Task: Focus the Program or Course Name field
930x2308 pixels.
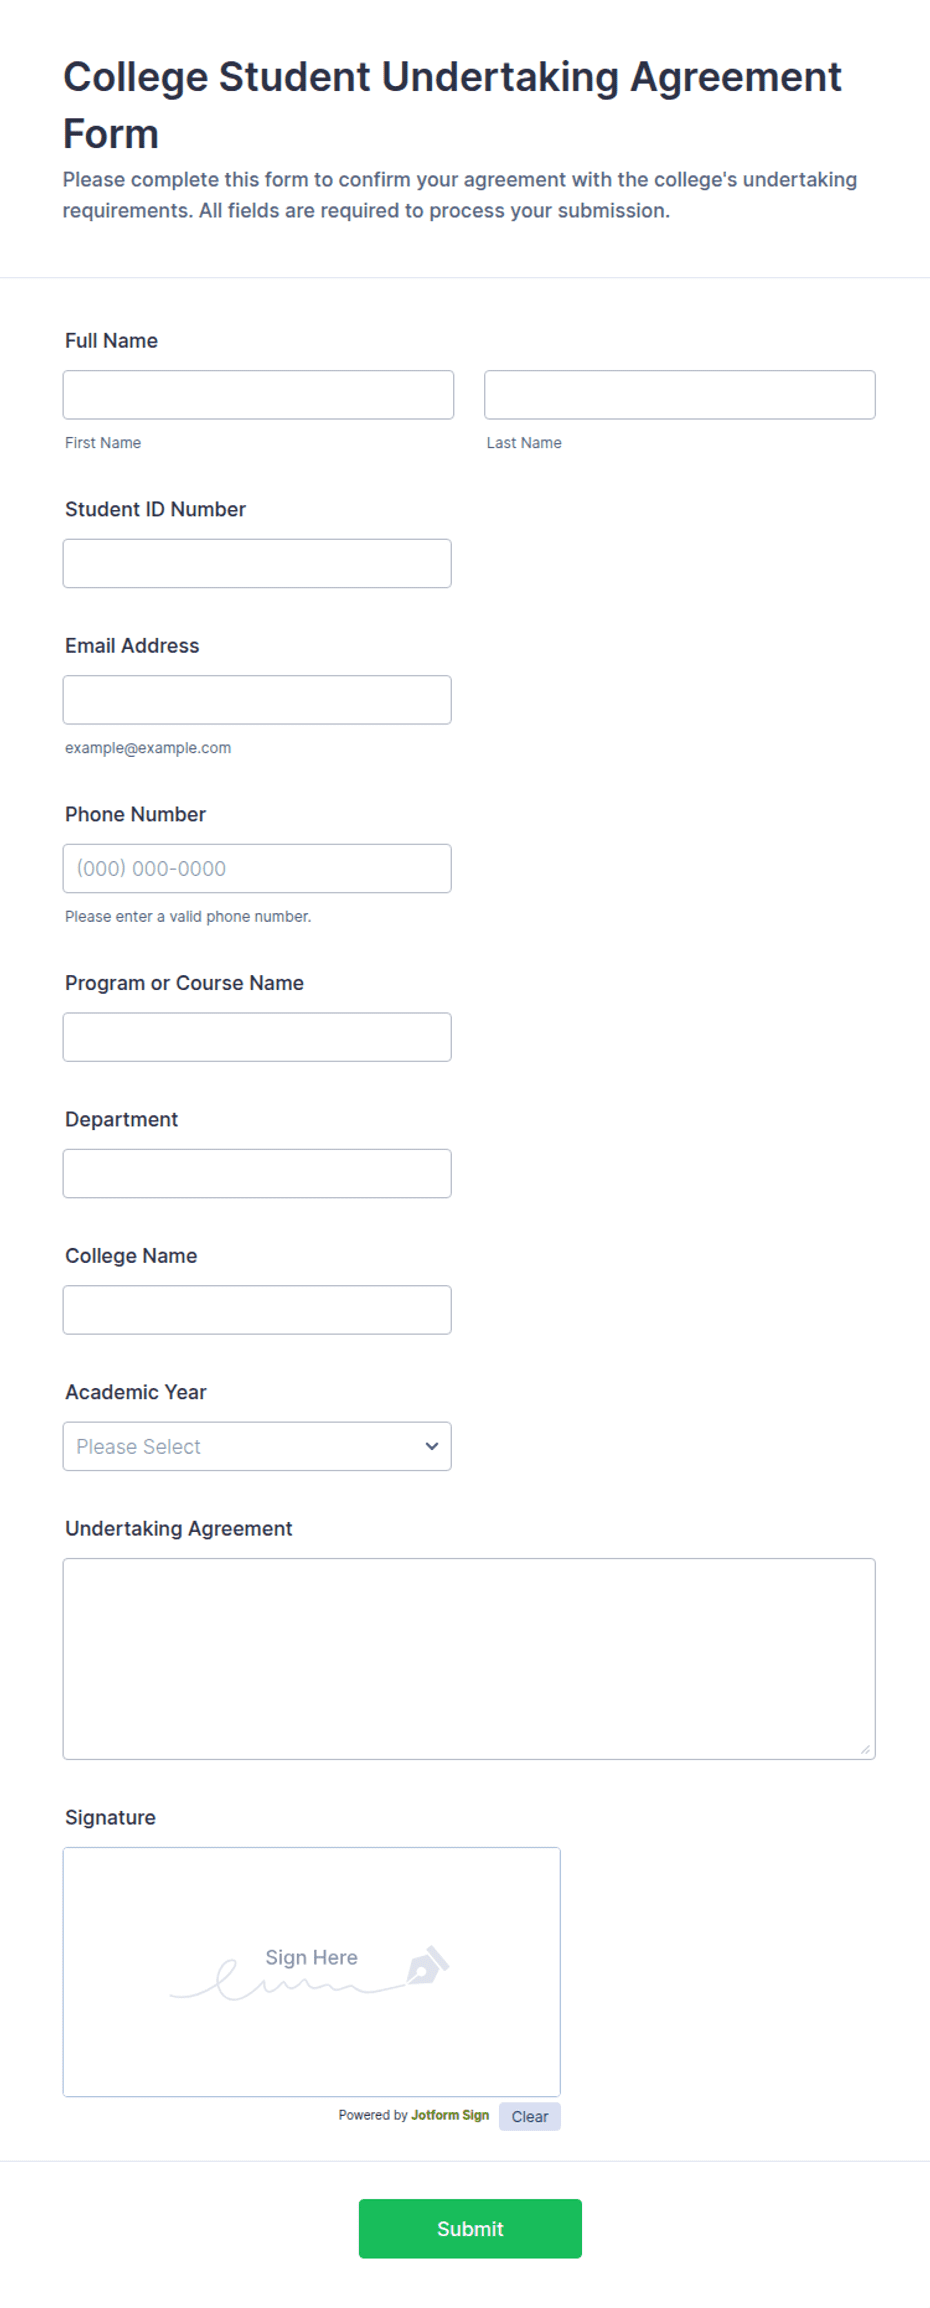Action: point(257,1037)
